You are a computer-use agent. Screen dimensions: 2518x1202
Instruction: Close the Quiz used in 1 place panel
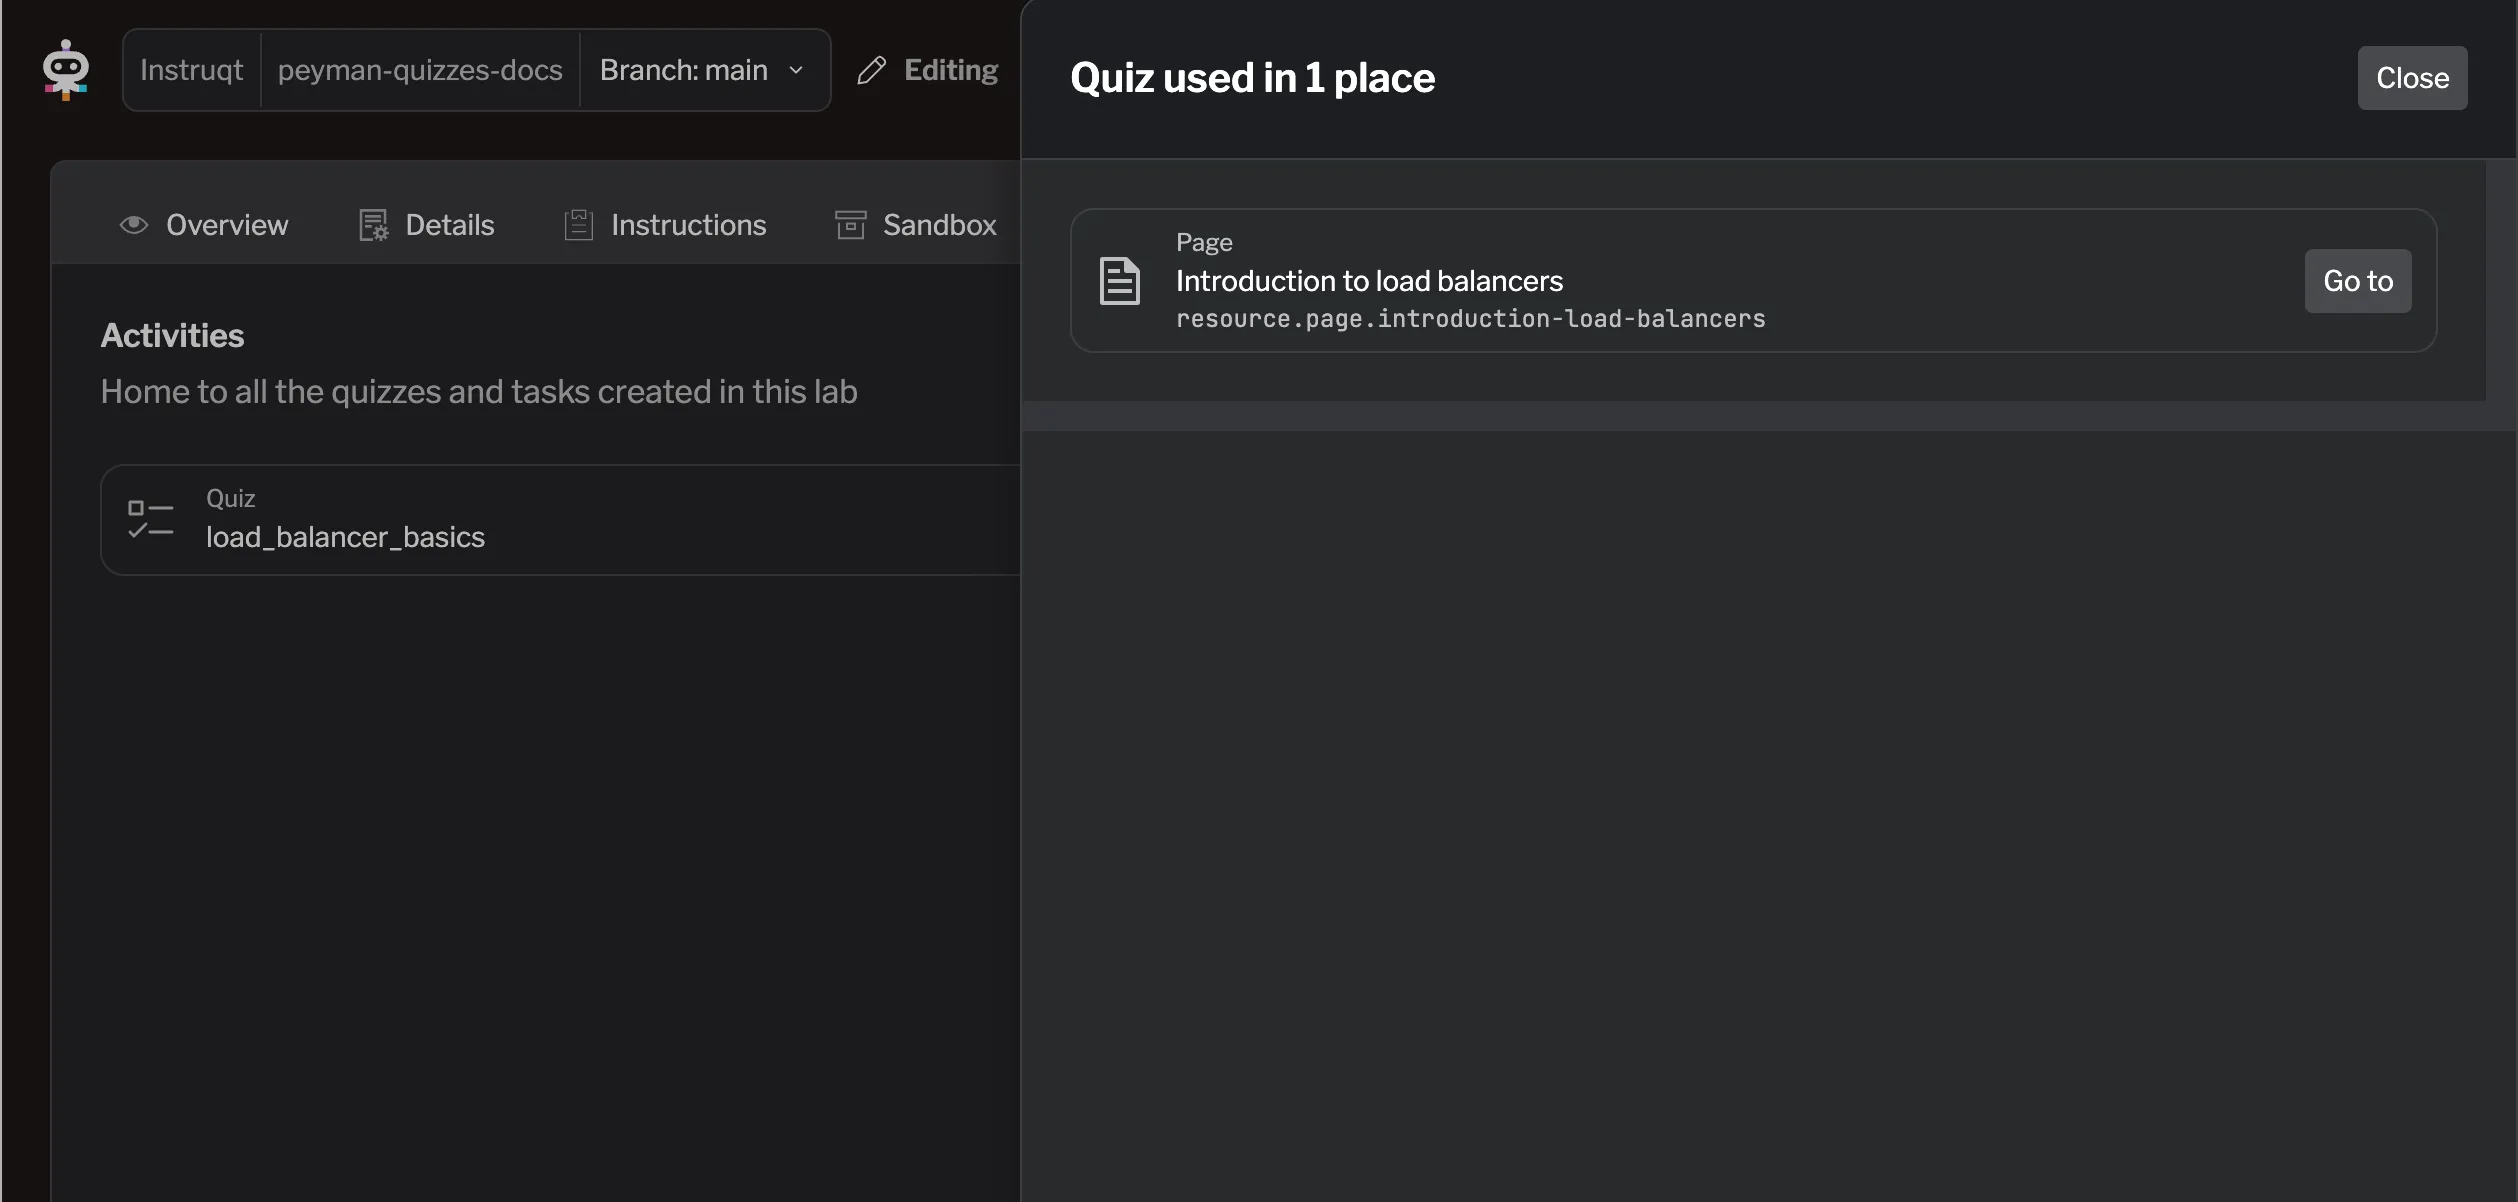coord(2411,77)
